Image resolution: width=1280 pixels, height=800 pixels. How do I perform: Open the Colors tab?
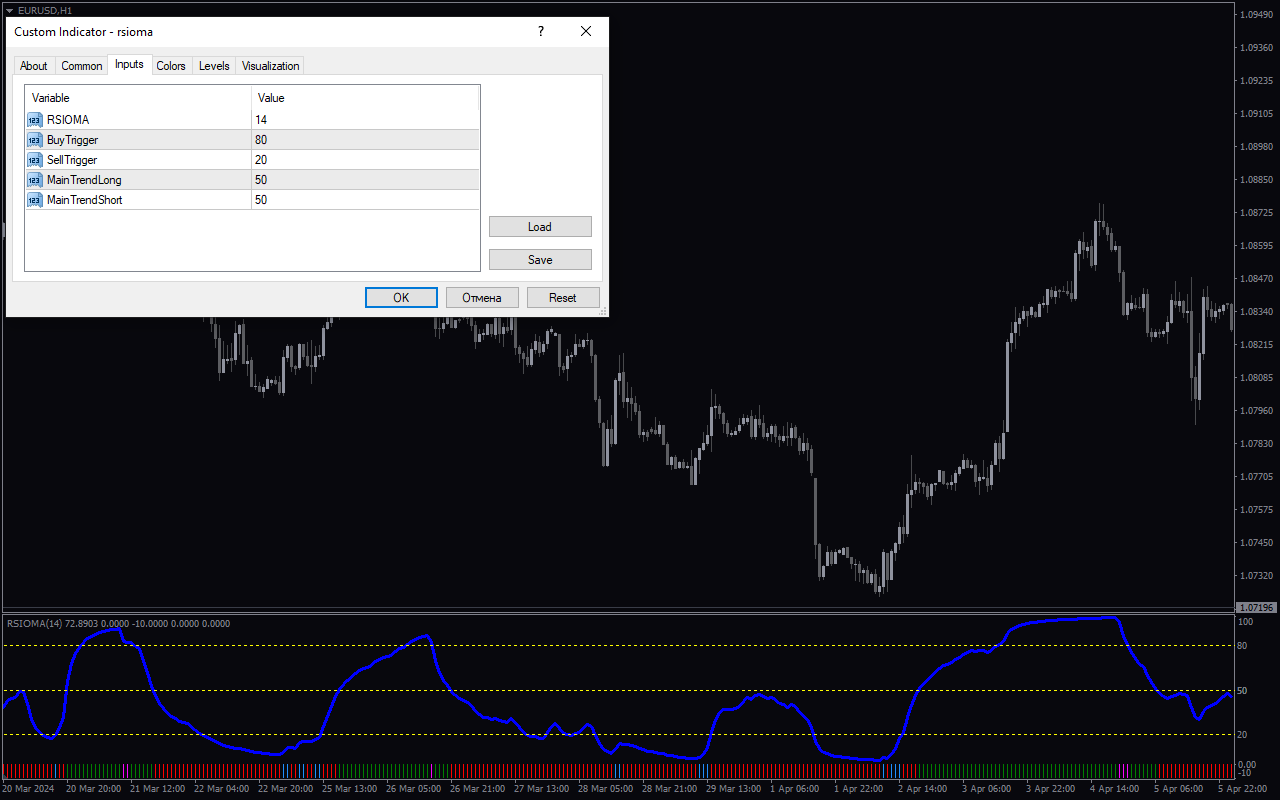point(171,66)
